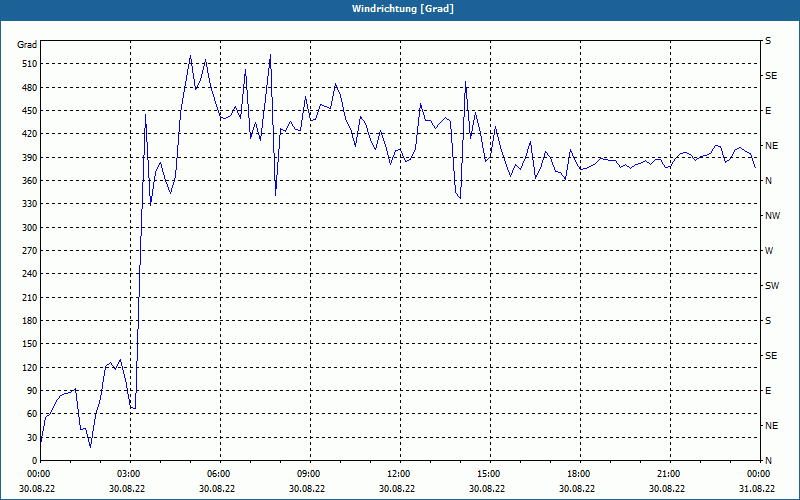Pick the 21:00 time axis label
800x500 pixels.
[x=669, y=474]
